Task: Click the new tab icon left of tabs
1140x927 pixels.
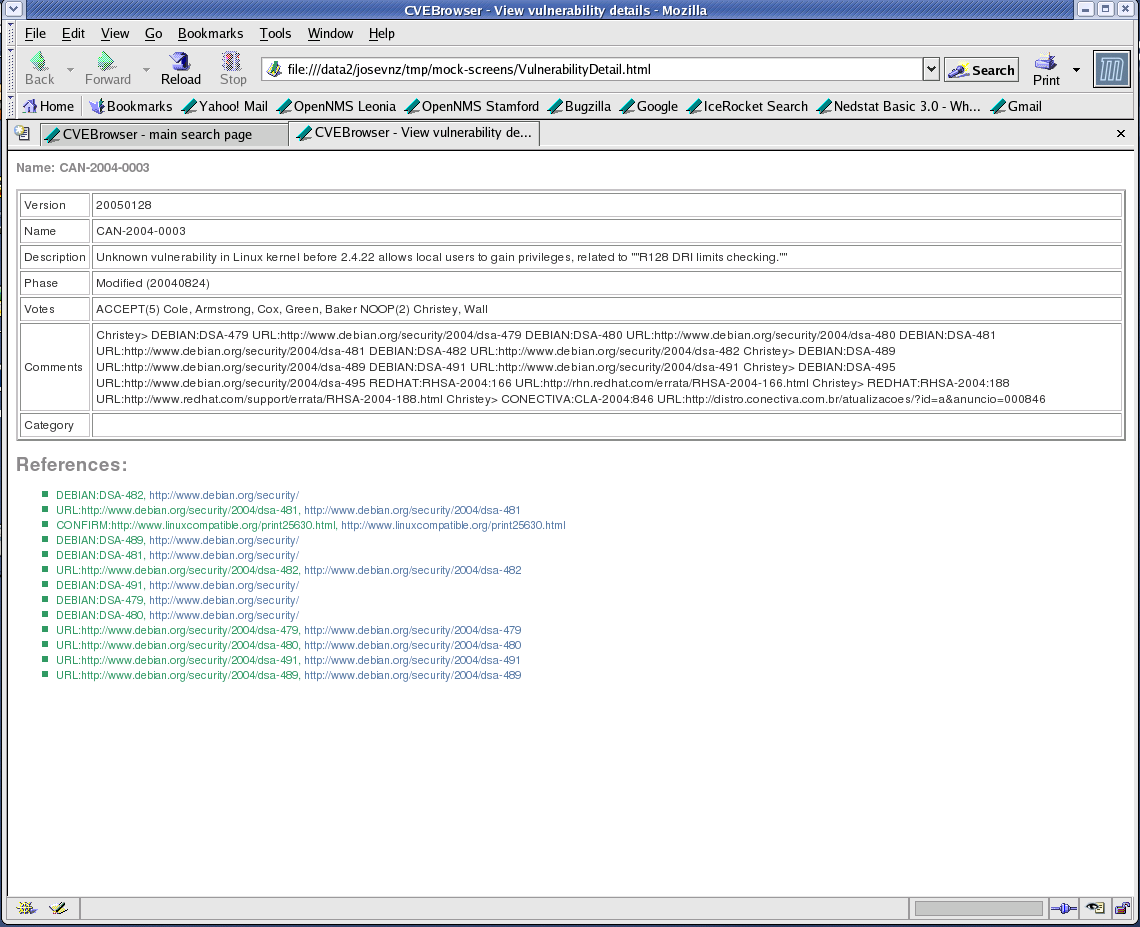Action: [x=23, y=133]
